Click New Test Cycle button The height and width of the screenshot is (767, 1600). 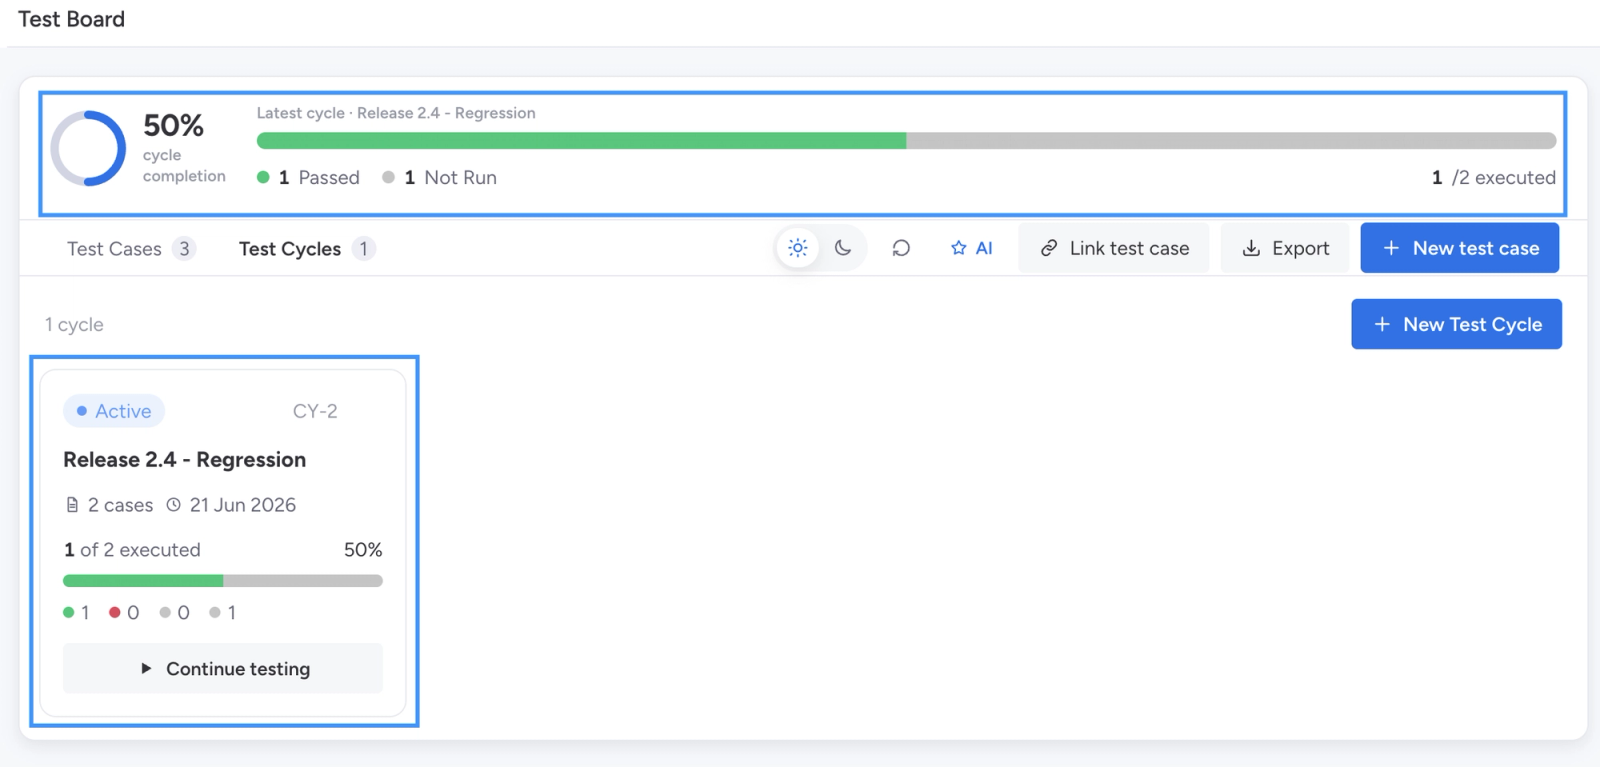point(1456,324)
